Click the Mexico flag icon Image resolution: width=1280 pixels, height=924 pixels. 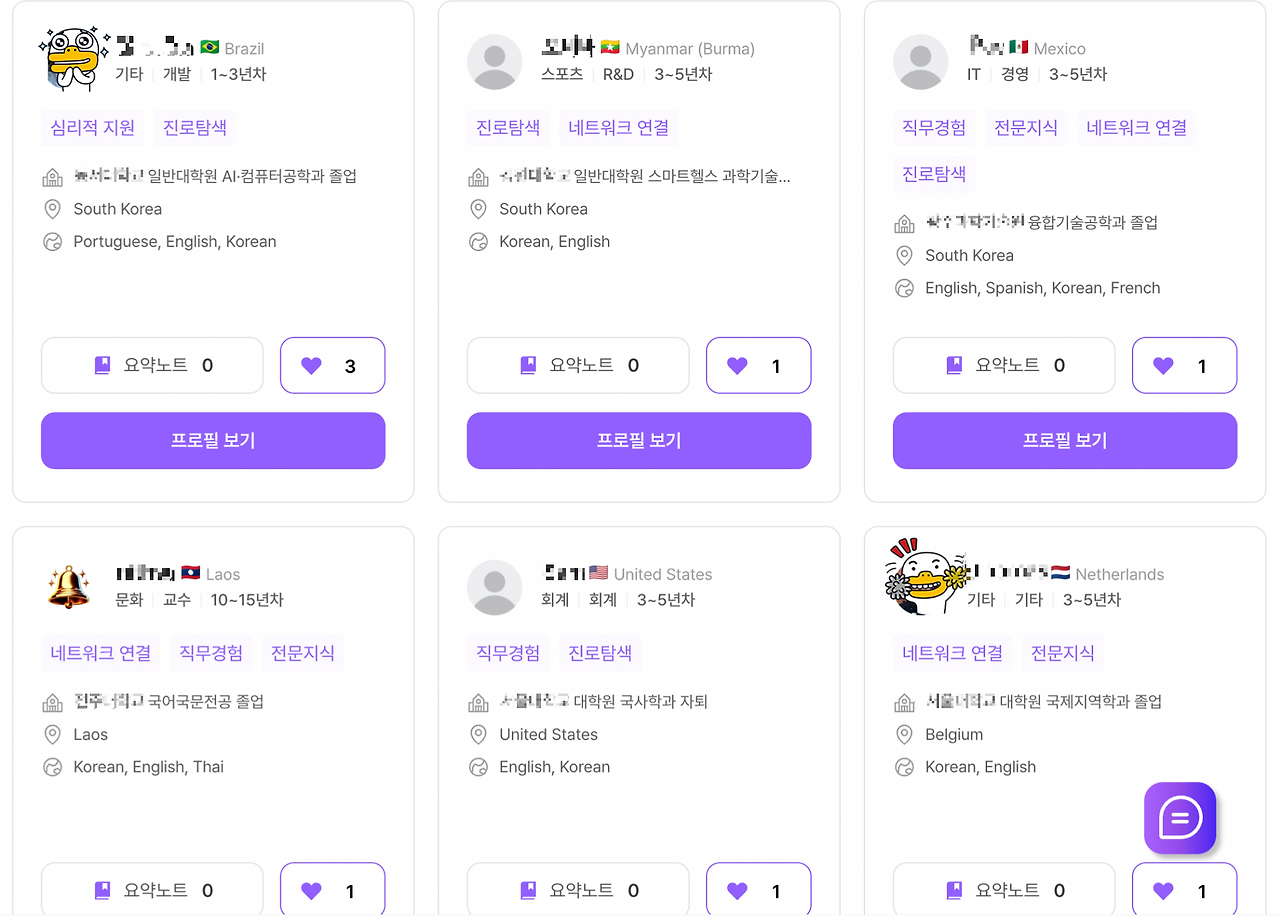[1019, 48]
